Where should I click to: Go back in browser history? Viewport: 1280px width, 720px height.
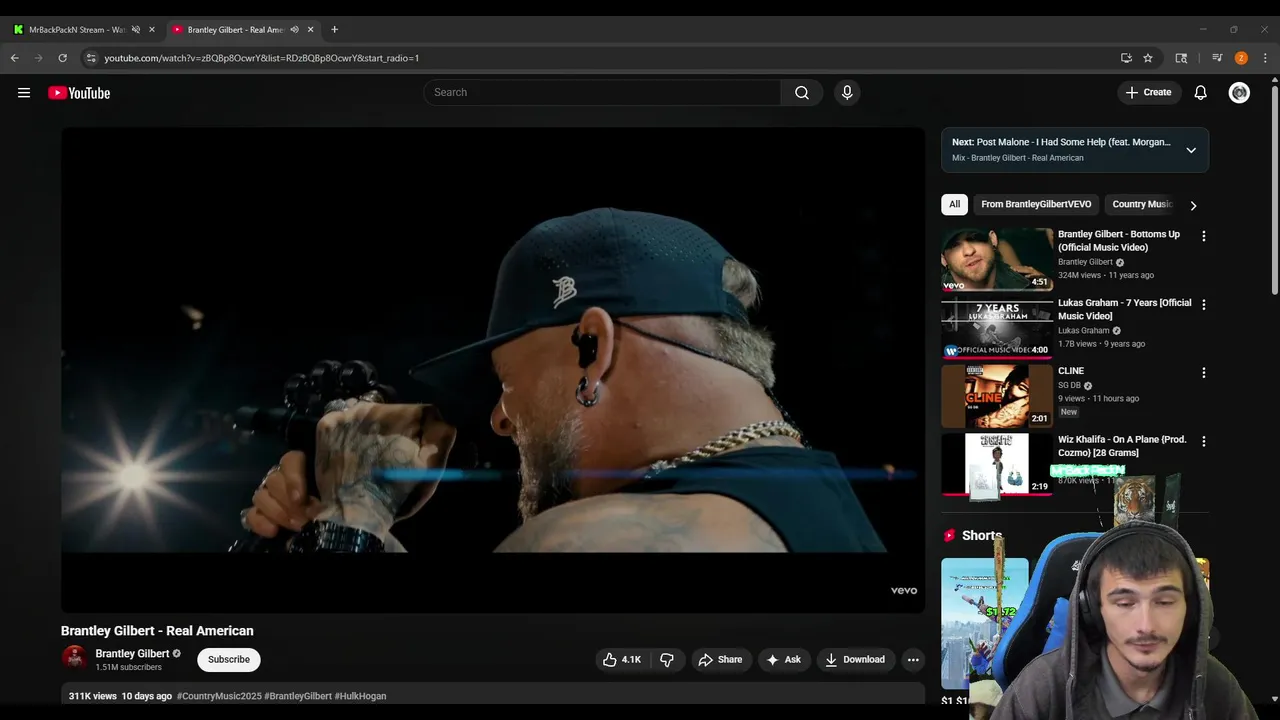tap(15, 58)
